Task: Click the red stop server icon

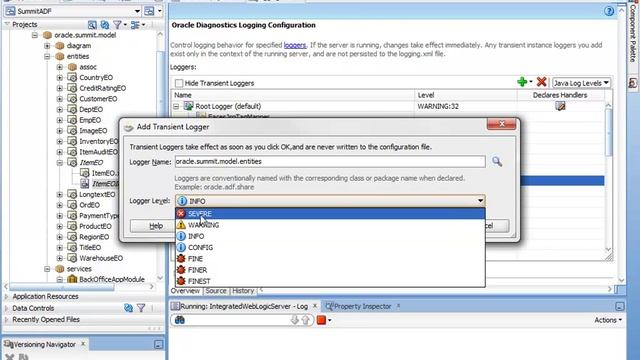Action: (x=321, y=320)
